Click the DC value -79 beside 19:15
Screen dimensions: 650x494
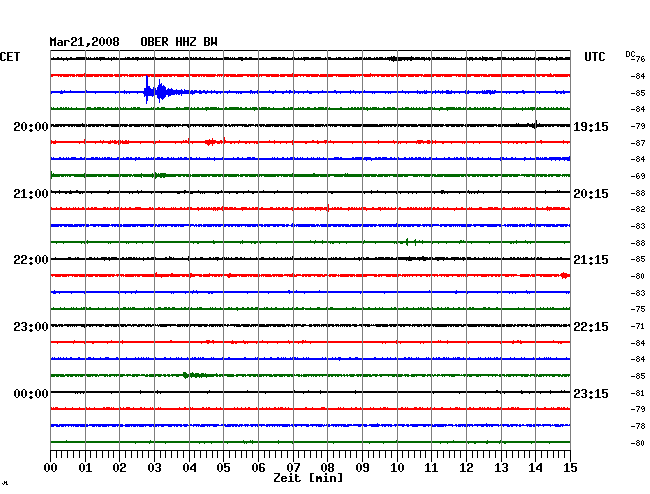638,126
